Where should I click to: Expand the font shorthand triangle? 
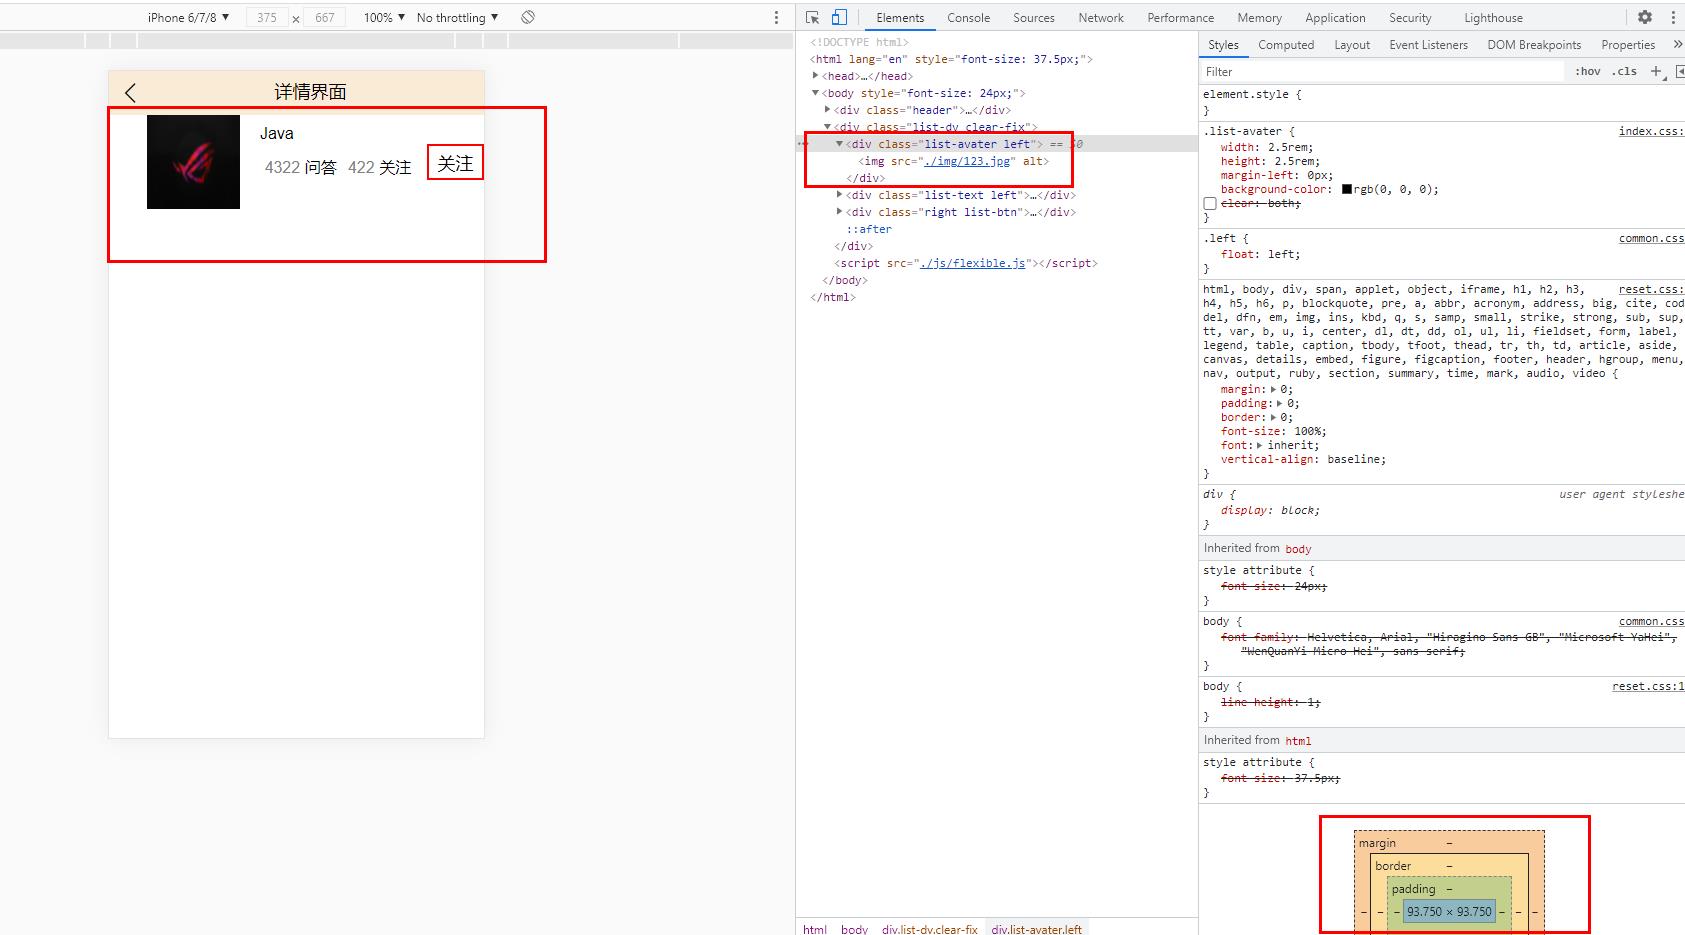(1260, 445)
